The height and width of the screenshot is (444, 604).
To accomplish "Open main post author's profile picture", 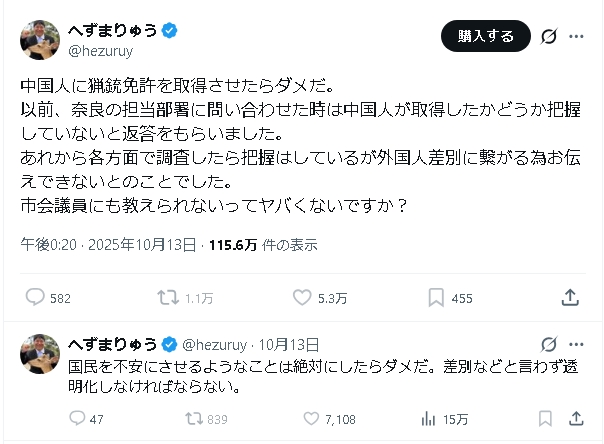I will [40, 37].
